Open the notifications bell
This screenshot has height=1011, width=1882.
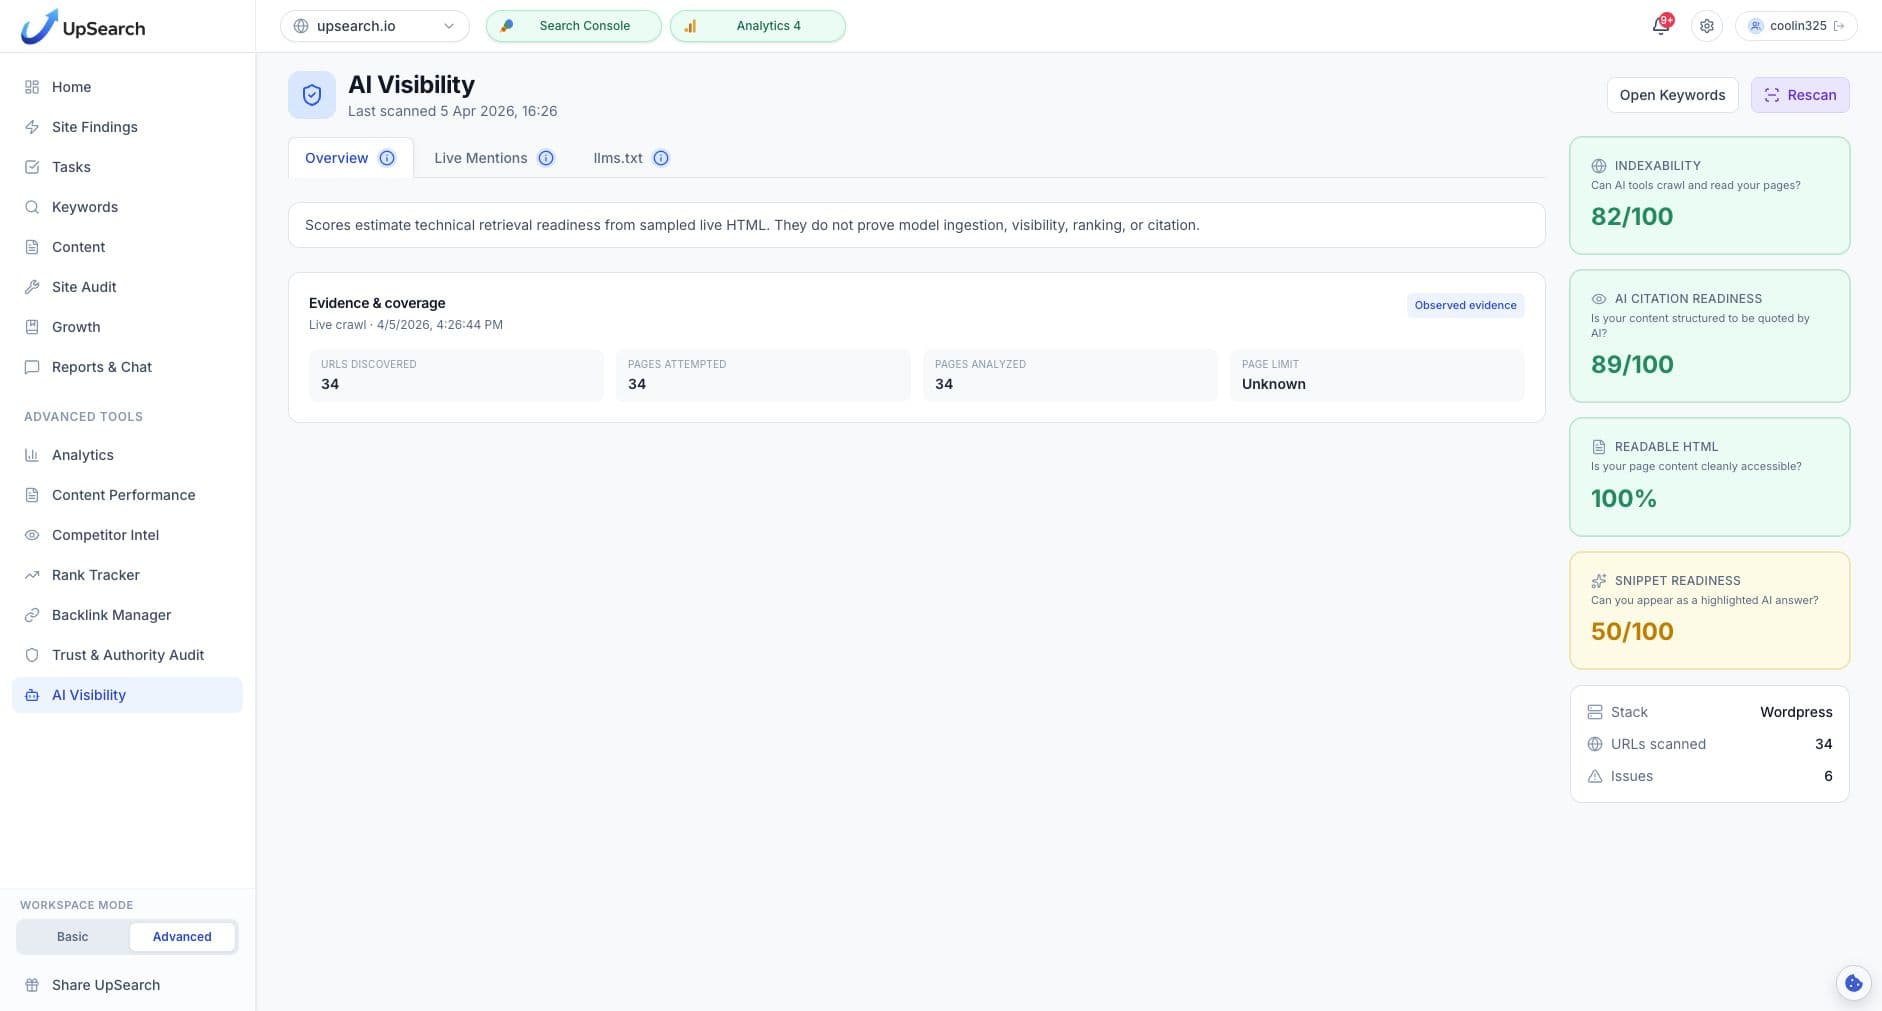point(1661,26)
